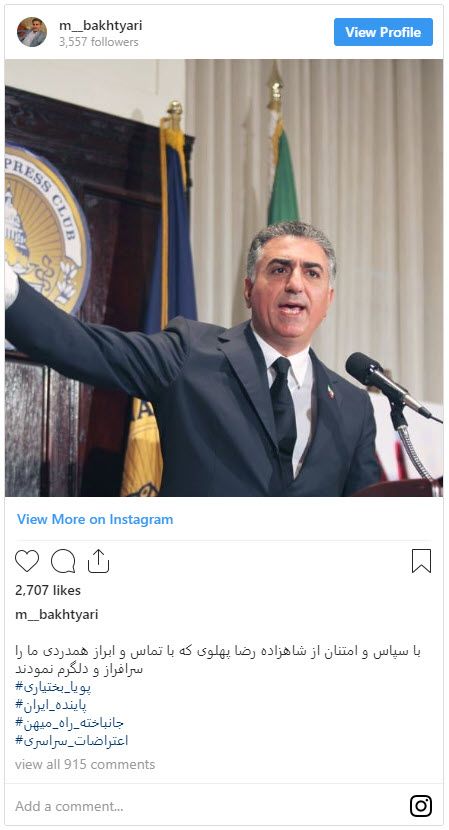
Task: Open the m__bakhtyari username in the header
Action: (101, 25)
